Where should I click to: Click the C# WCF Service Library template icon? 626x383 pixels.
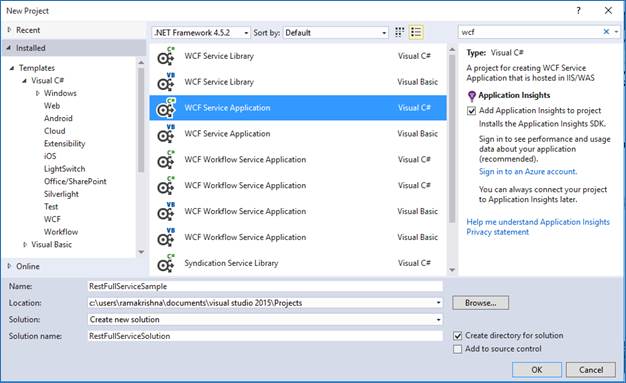[x=166, y=56]
